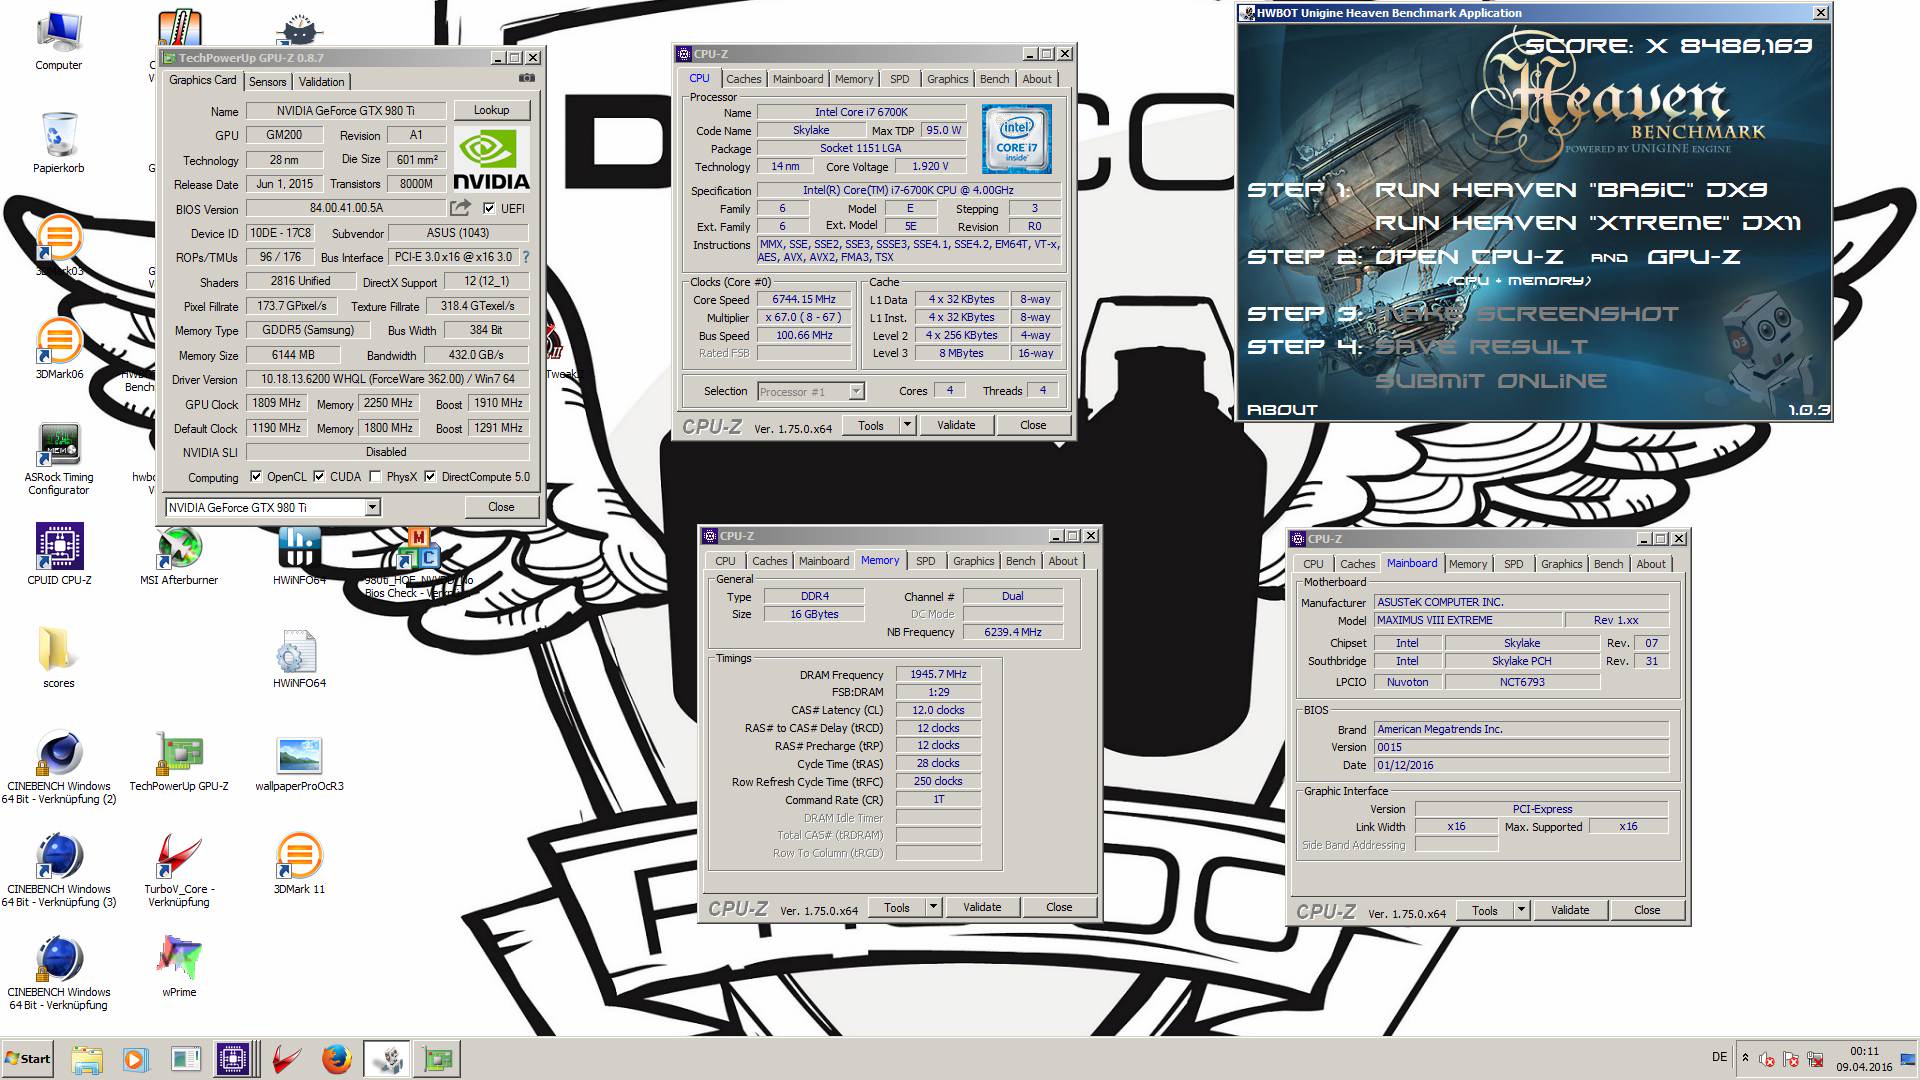Click Close in CPU-Z Mainboard window
Screen dimensions: 1920x1080
(x=1647, y=910)
